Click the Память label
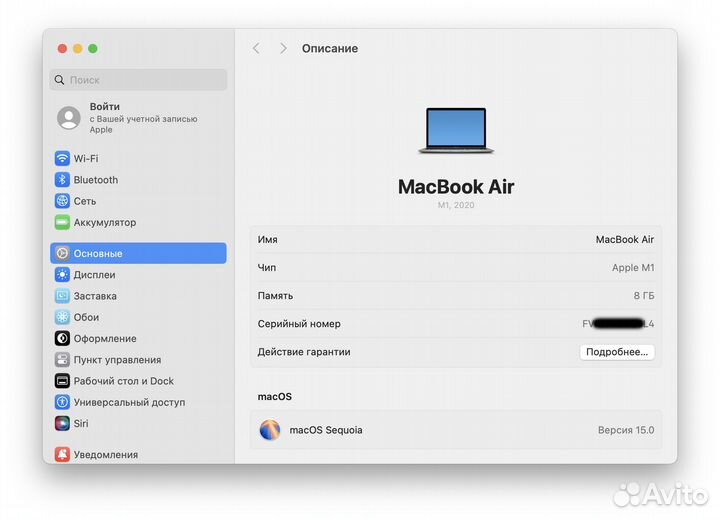Screen dimensions: 720x520 [x=275, y=295]
